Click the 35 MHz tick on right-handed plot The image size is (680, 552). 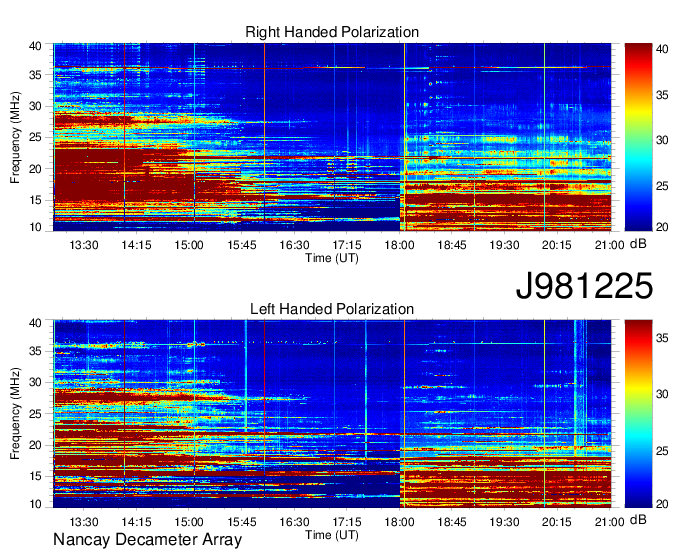click(35, 75)
